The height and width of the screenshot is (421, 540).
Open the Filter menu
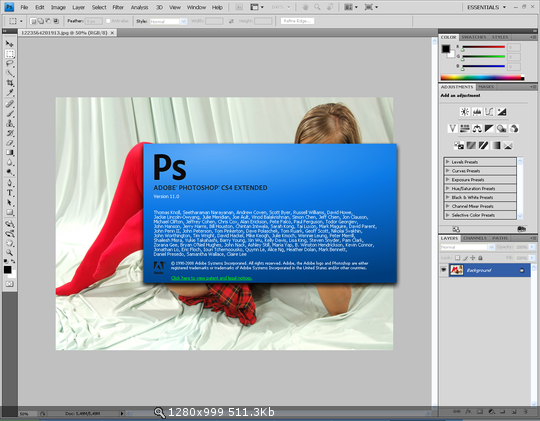118,7
